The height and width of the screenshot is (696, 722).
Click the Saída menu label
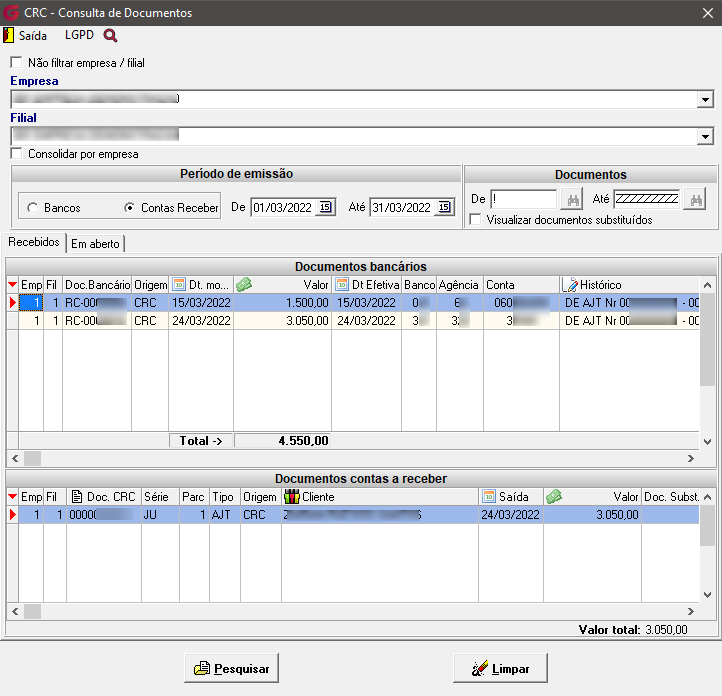pos(33,35)
